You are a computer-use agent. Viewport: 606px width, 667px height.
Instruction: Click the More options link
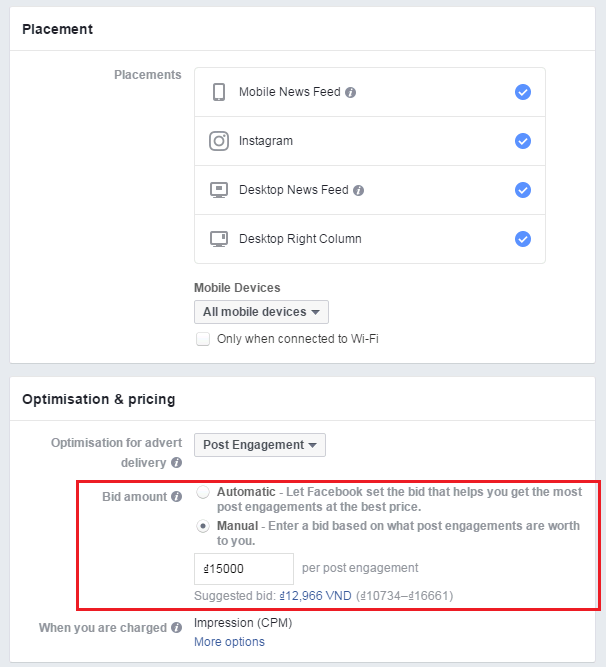tap(229, 642)
